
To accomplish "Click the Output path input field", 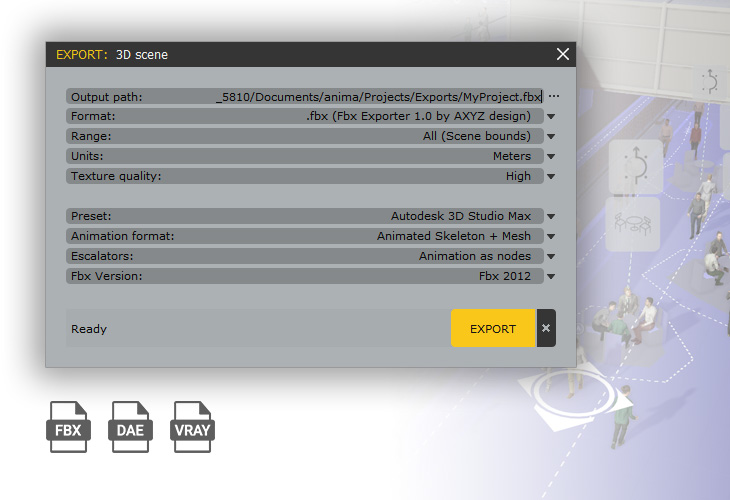I will tap(304, 96).
